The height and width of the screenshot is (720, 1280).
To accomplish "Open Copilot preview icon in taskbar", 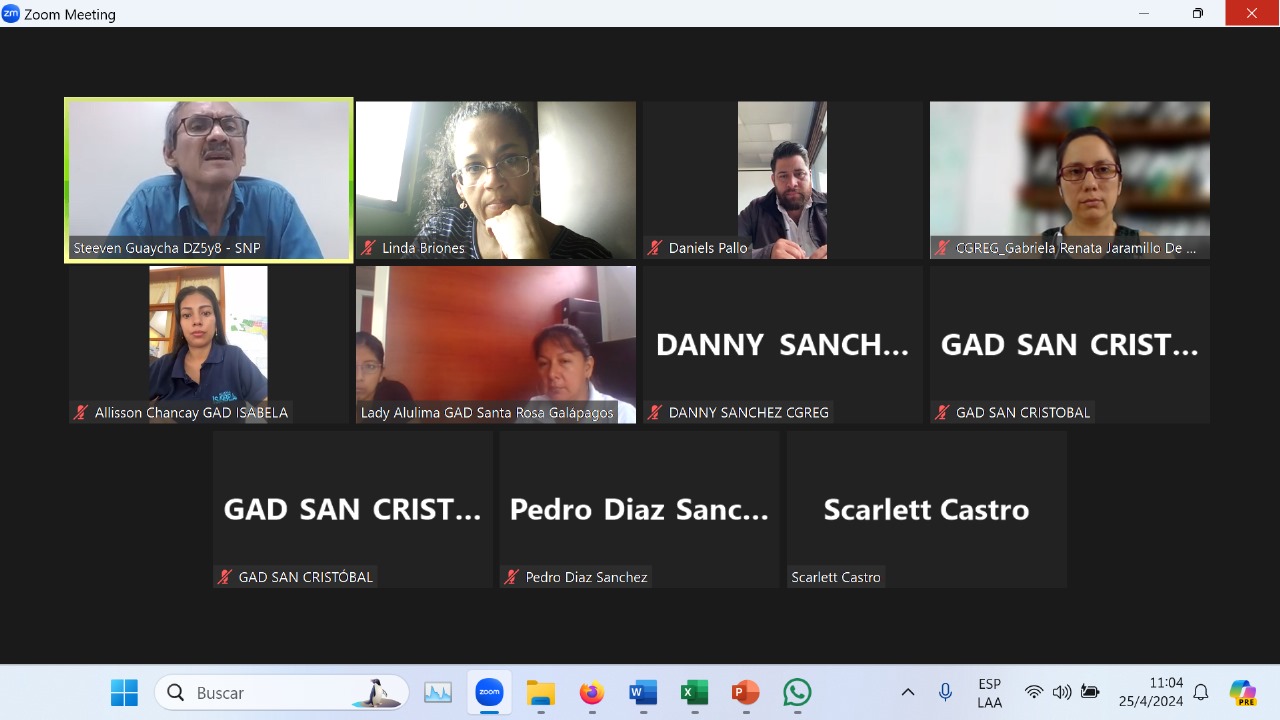I will pyautogui.click(x=1242, y=692).
